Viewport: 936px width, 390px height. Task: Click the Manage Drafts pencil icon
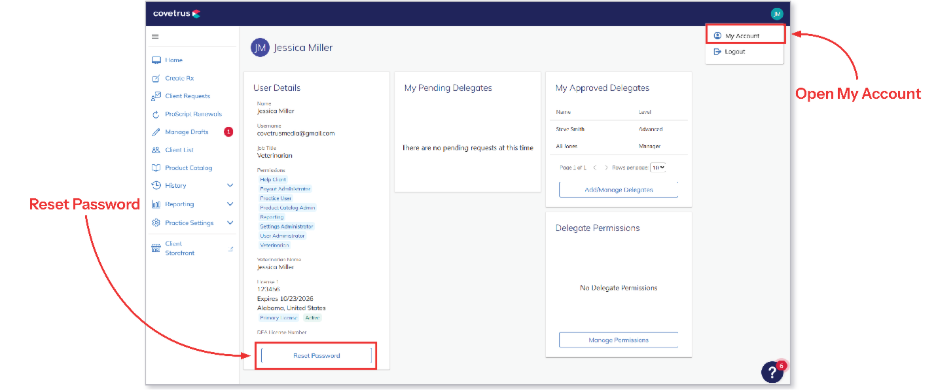click(156, 132)
